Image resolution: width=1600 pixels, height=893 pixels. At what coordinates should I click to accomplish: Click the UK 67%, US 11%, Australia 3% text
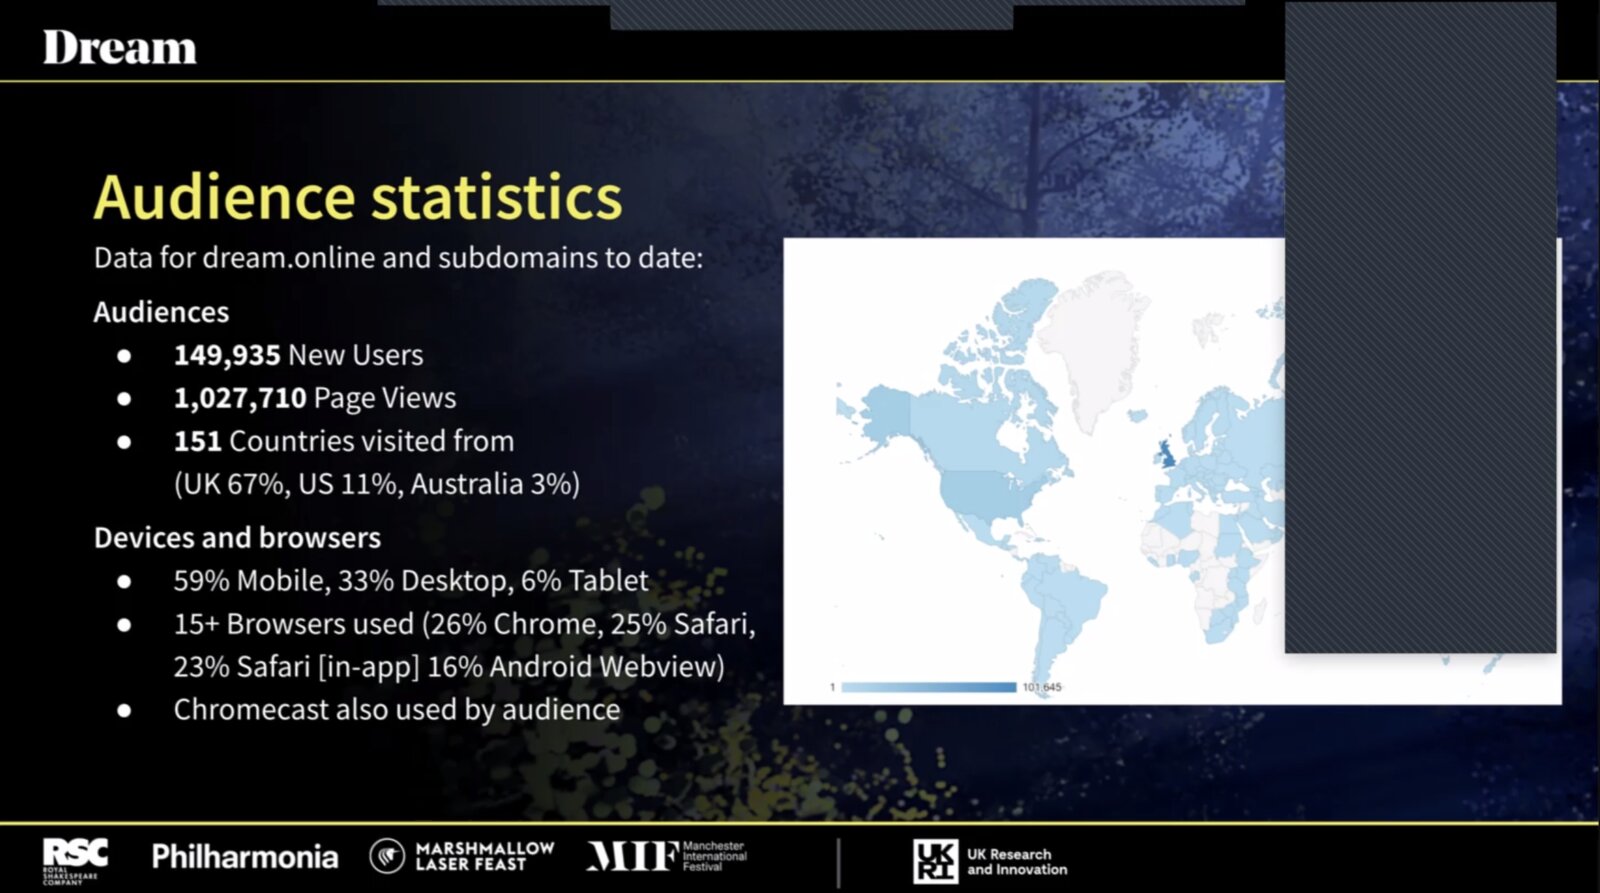[377, 484]
